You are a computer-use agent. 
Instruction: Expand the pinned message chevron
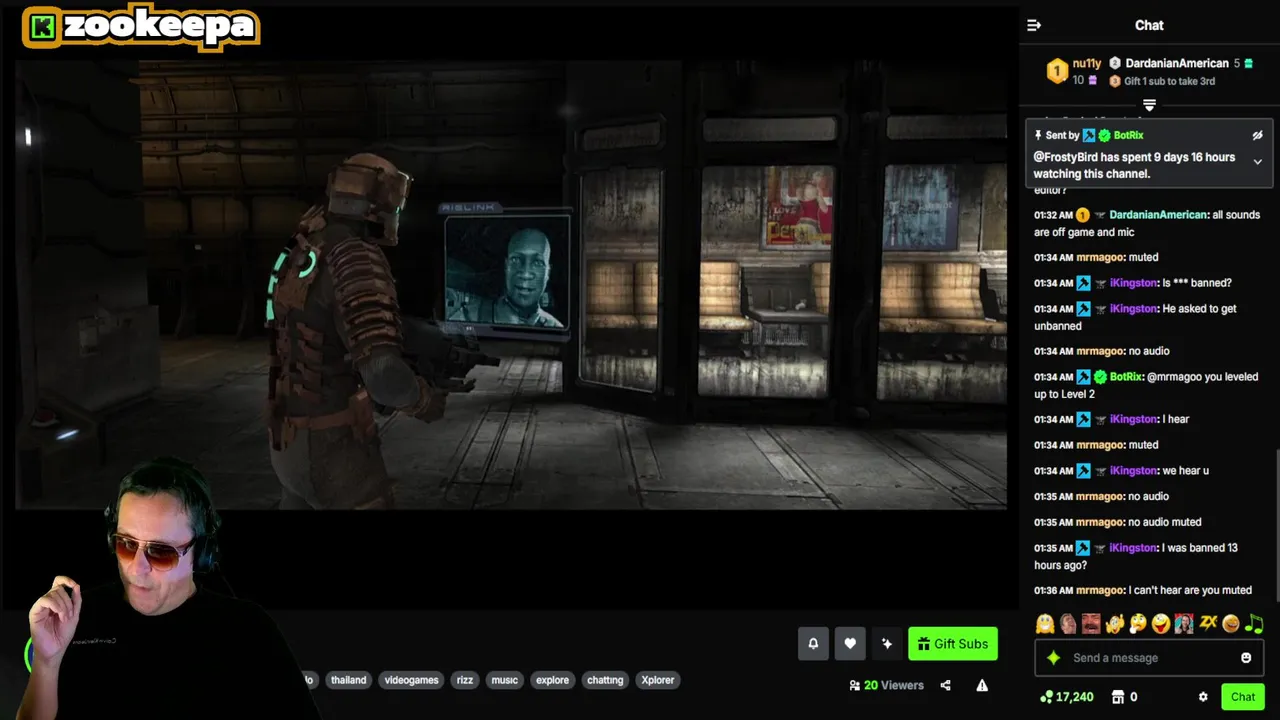pos(1258,162)
